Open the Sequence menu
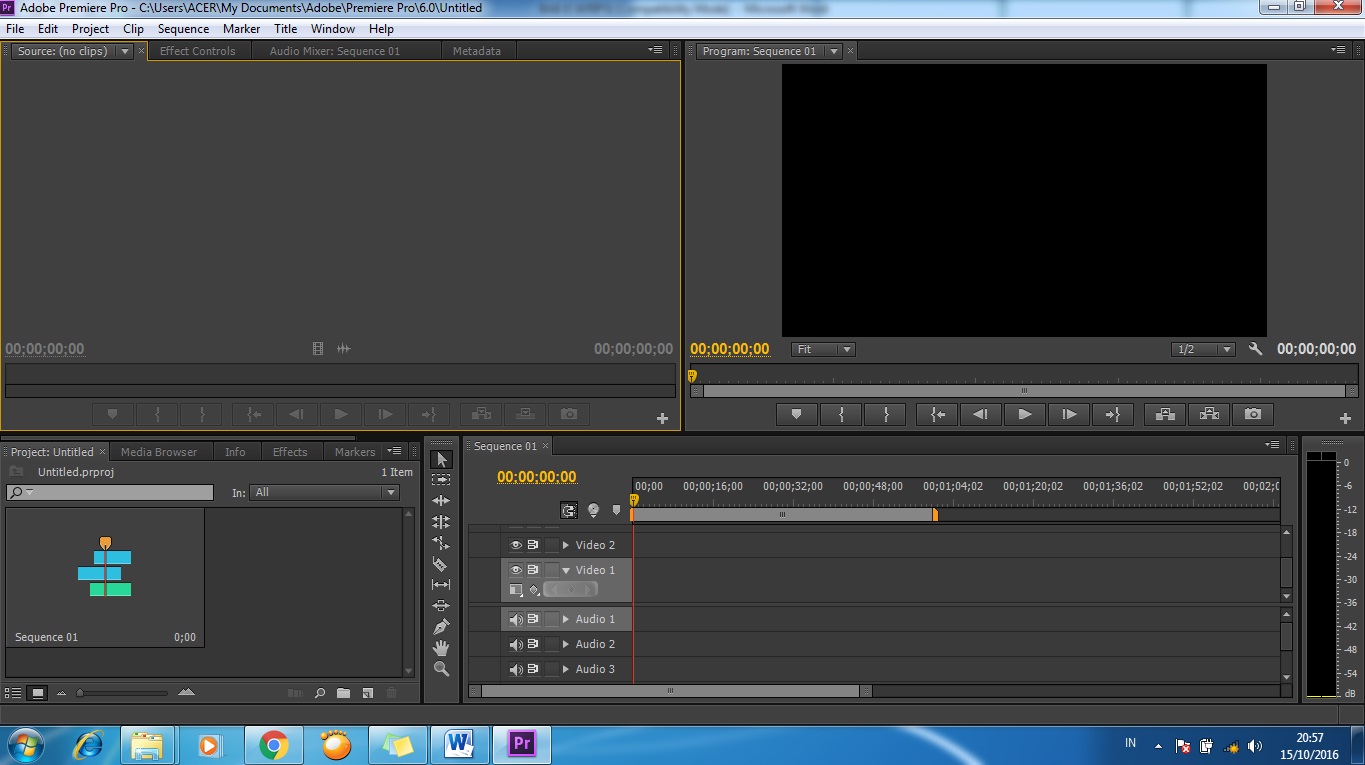 pyautogui.click(x=183, y=29)
